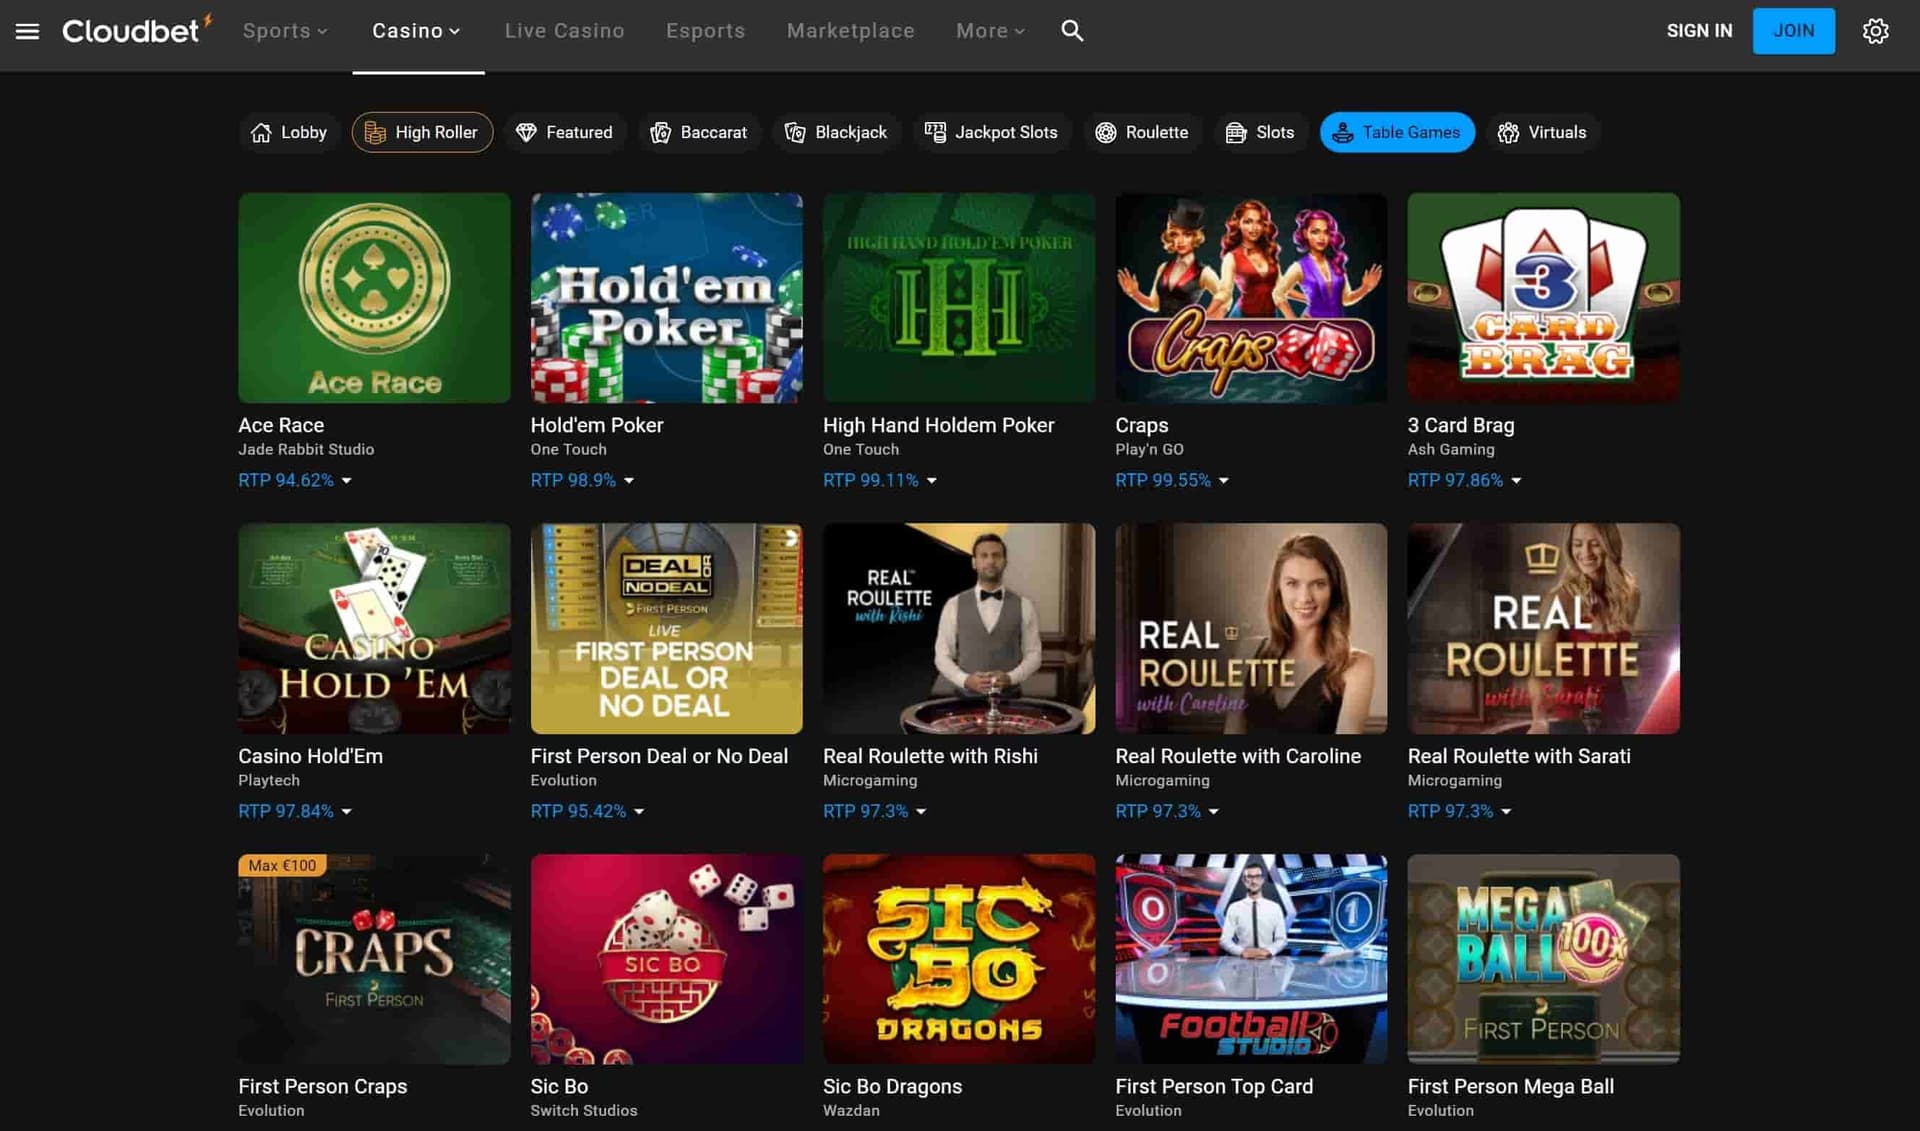
Task: Expand the RTP details for Craps
Action: pyautogui.click(x=1224, y=481)
